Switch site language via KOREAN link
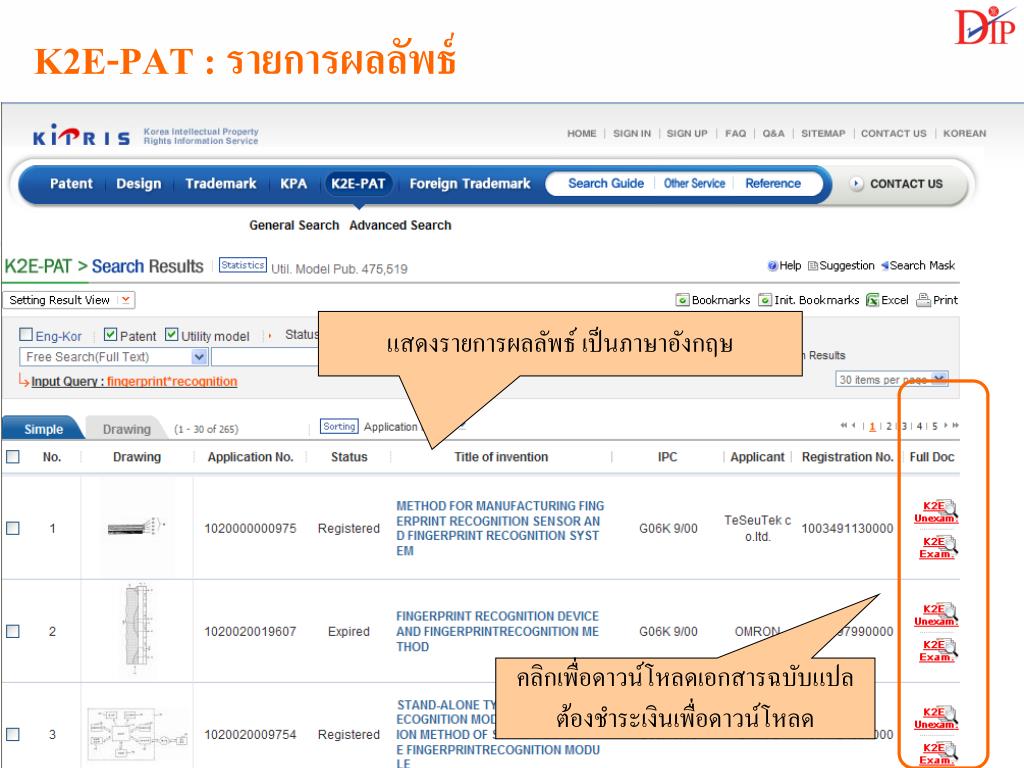The width and height of the screenshot is (1024, 768). [964, 133]
